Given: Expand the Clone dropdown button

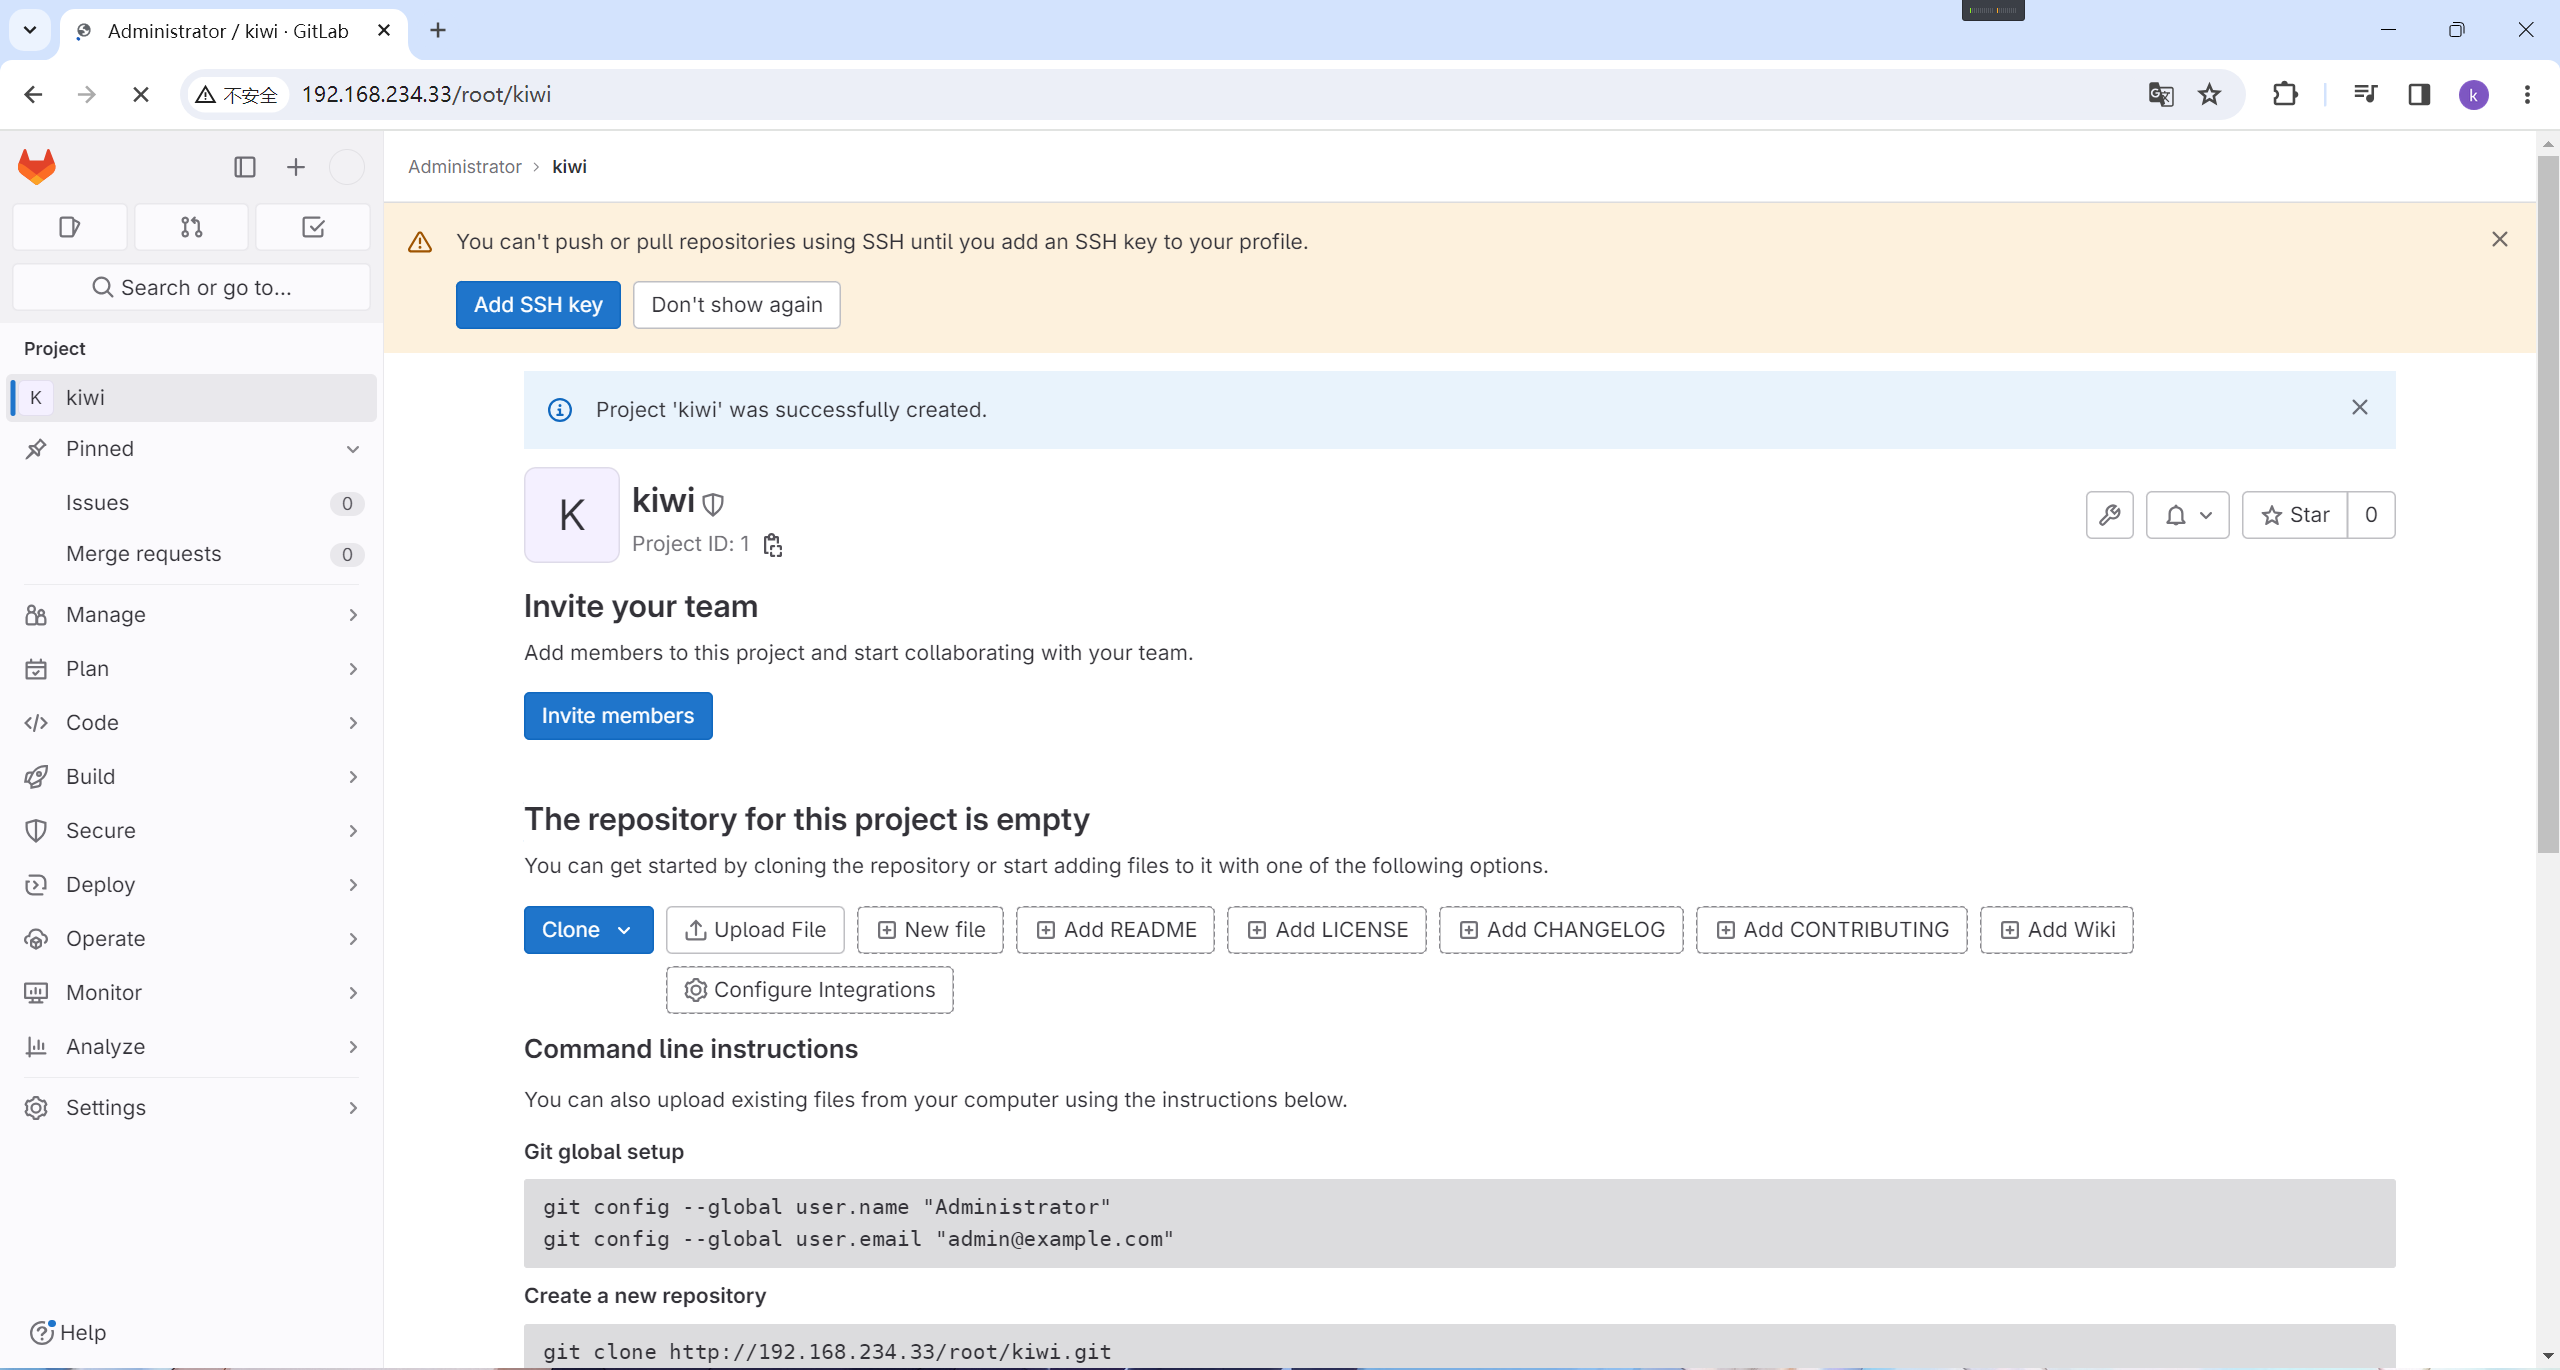Looking at the screenshot, I should (x=588, y=930).
